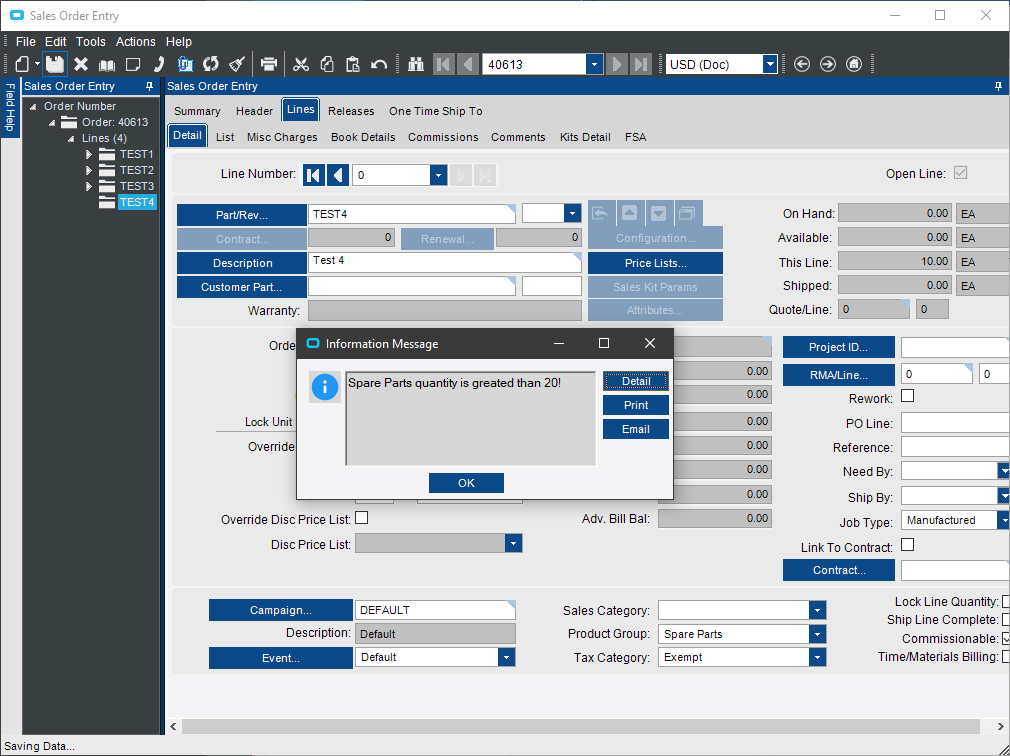Click the Delete X toolbar icon
The image size is (1010, 756).
pos(81,64)
